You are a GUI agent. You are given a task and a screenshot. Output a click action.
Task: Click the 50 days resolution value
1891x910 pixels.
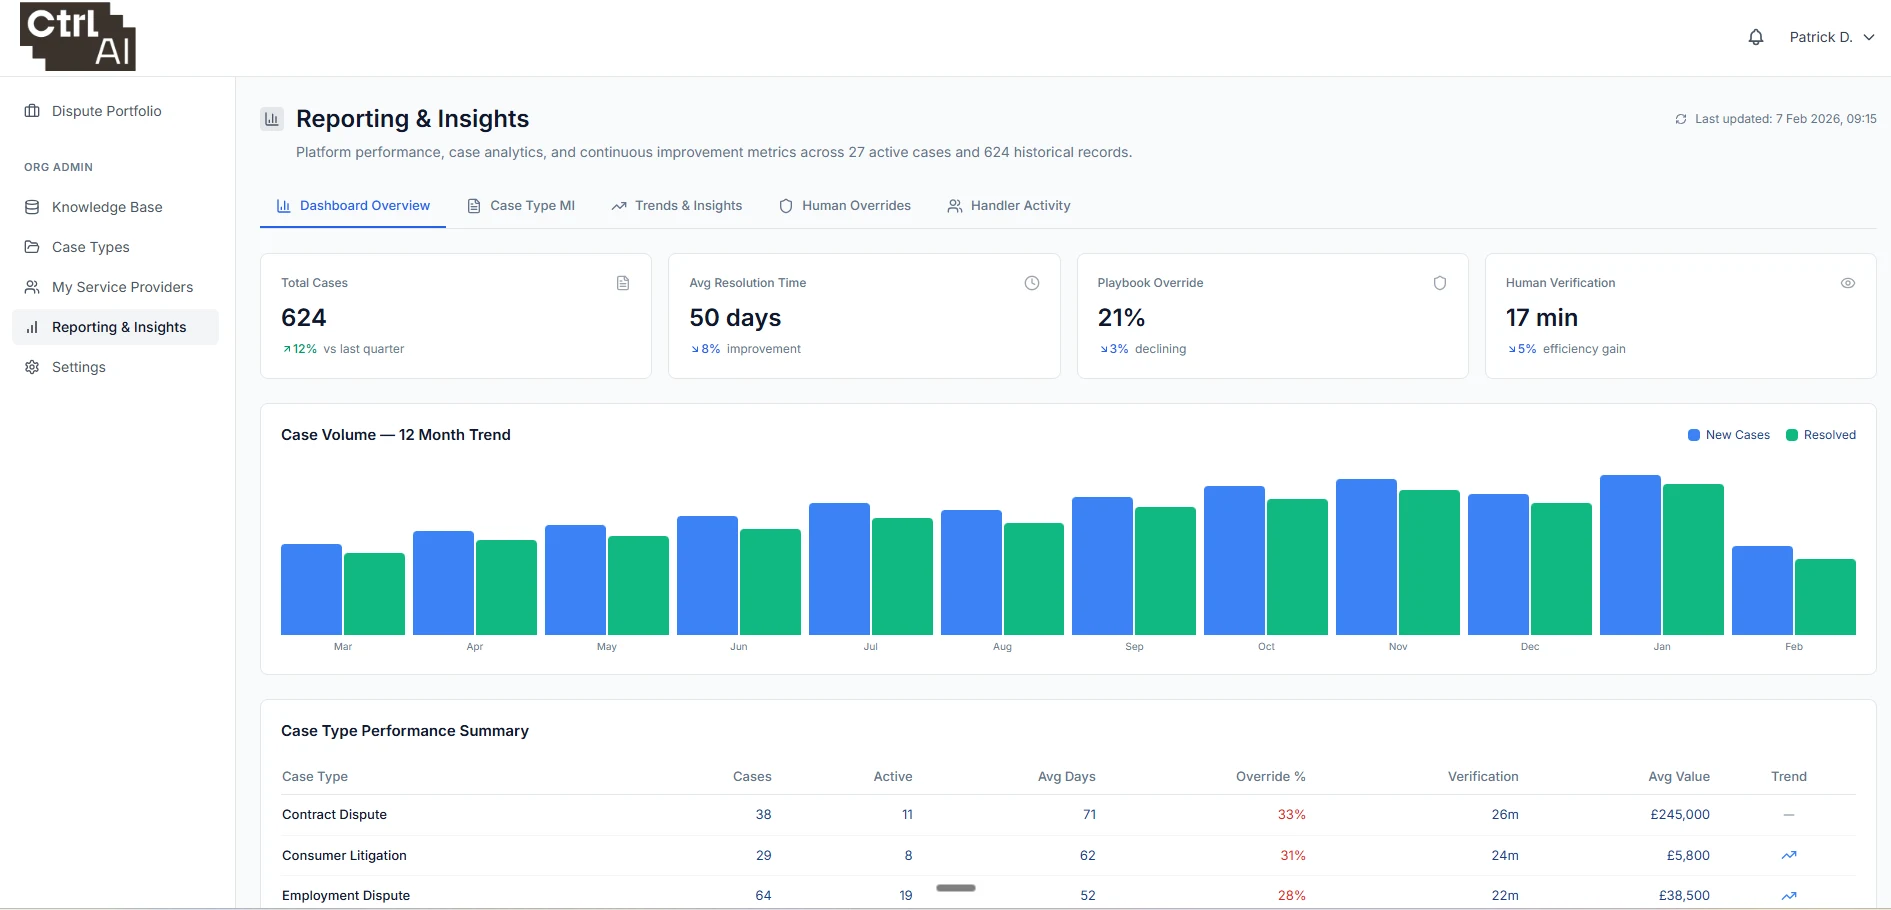point(735,318)
